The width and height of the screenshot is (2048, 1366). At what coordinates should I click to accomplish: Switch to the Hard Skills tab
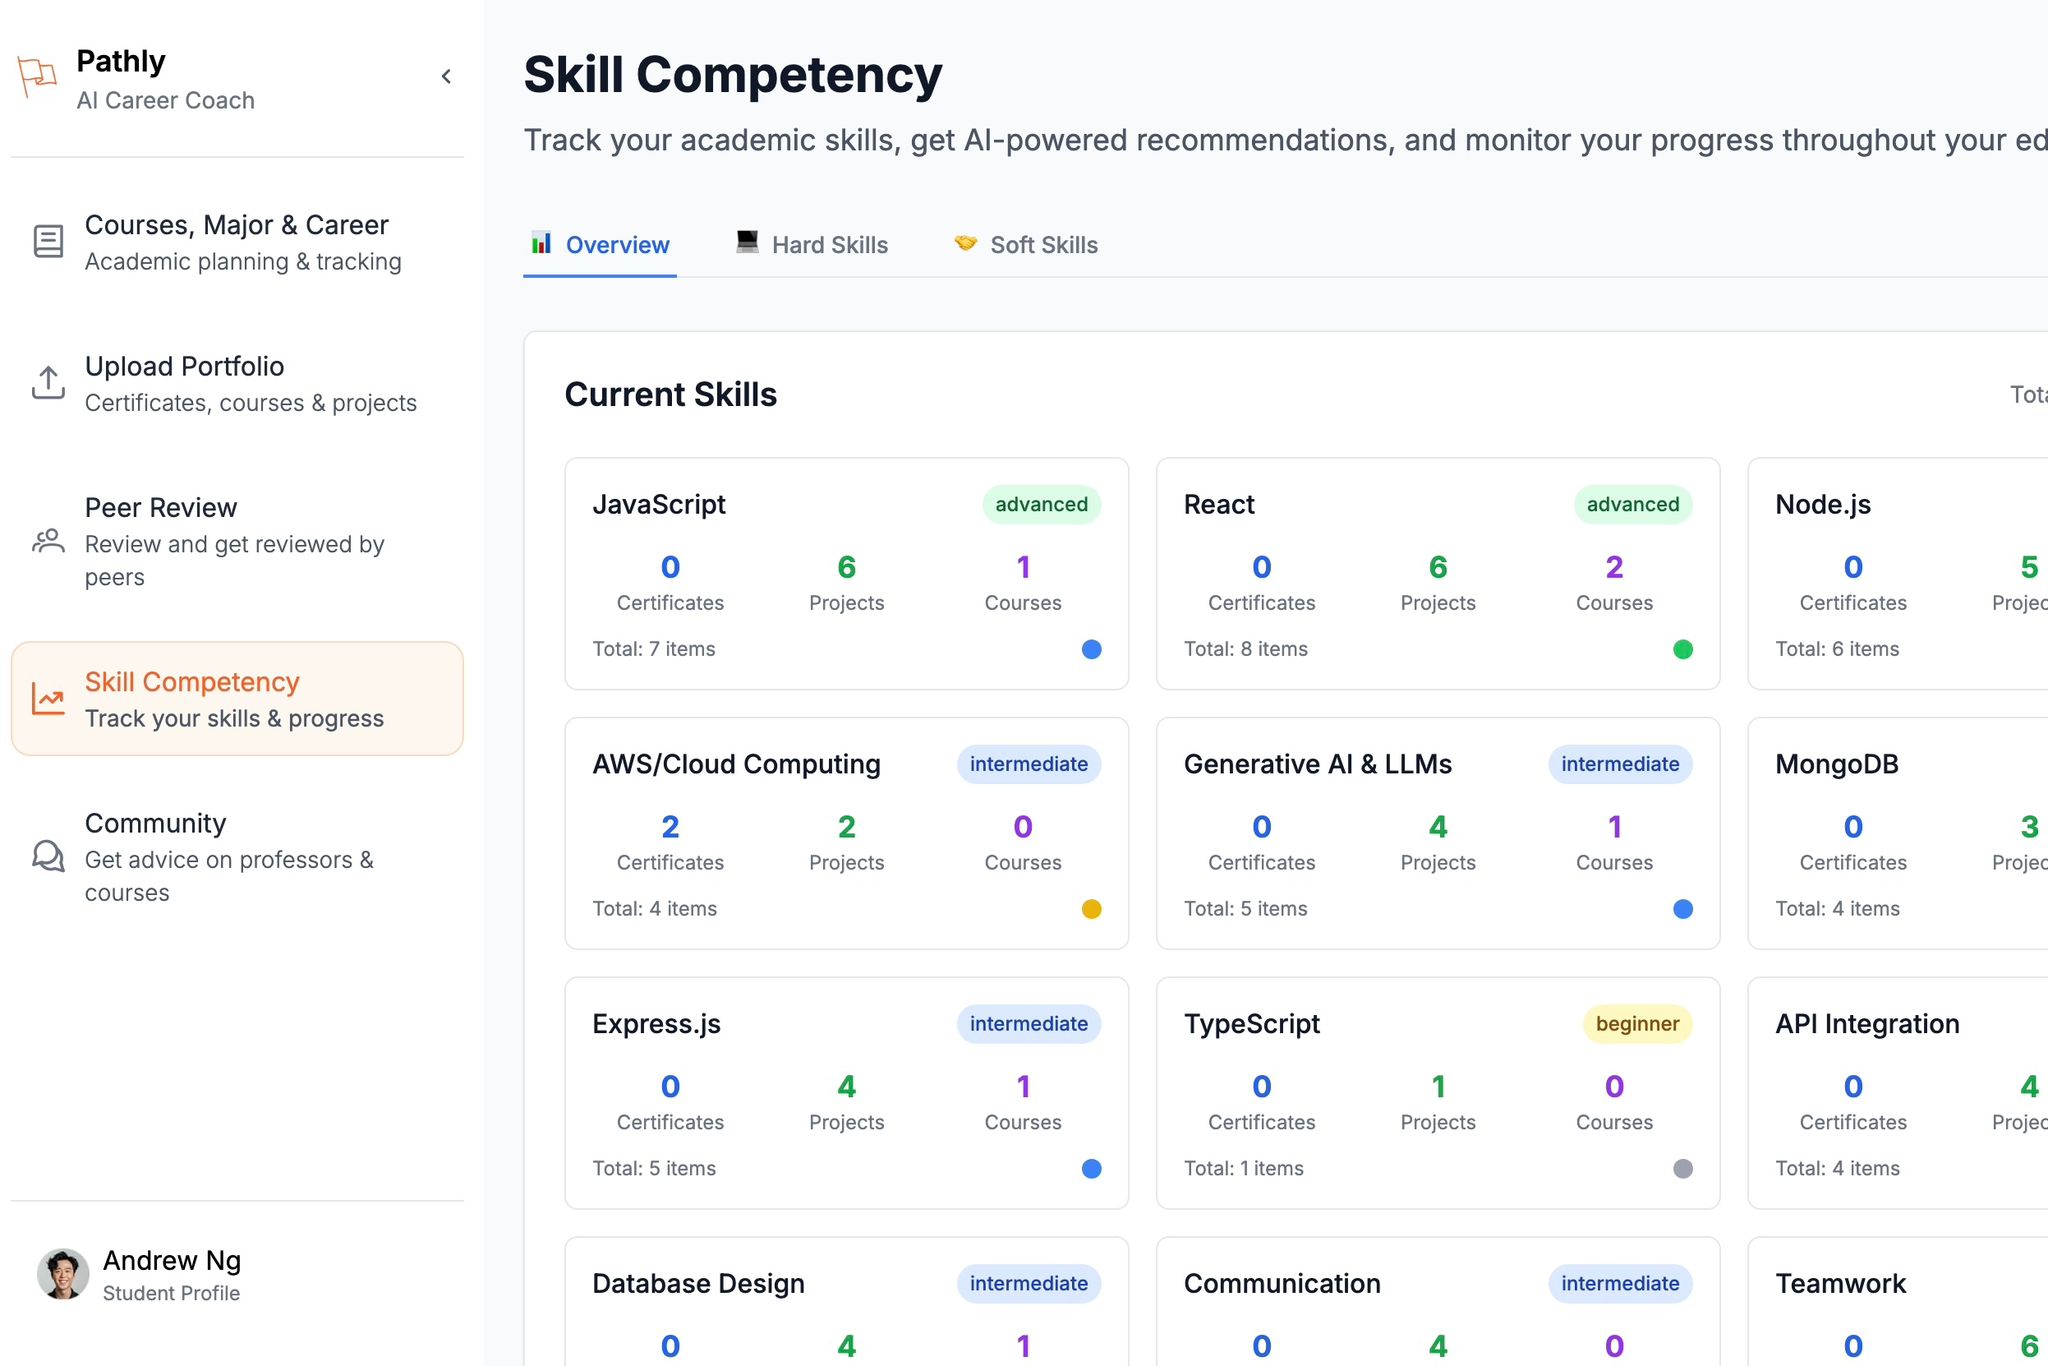(x=829, y=245)
